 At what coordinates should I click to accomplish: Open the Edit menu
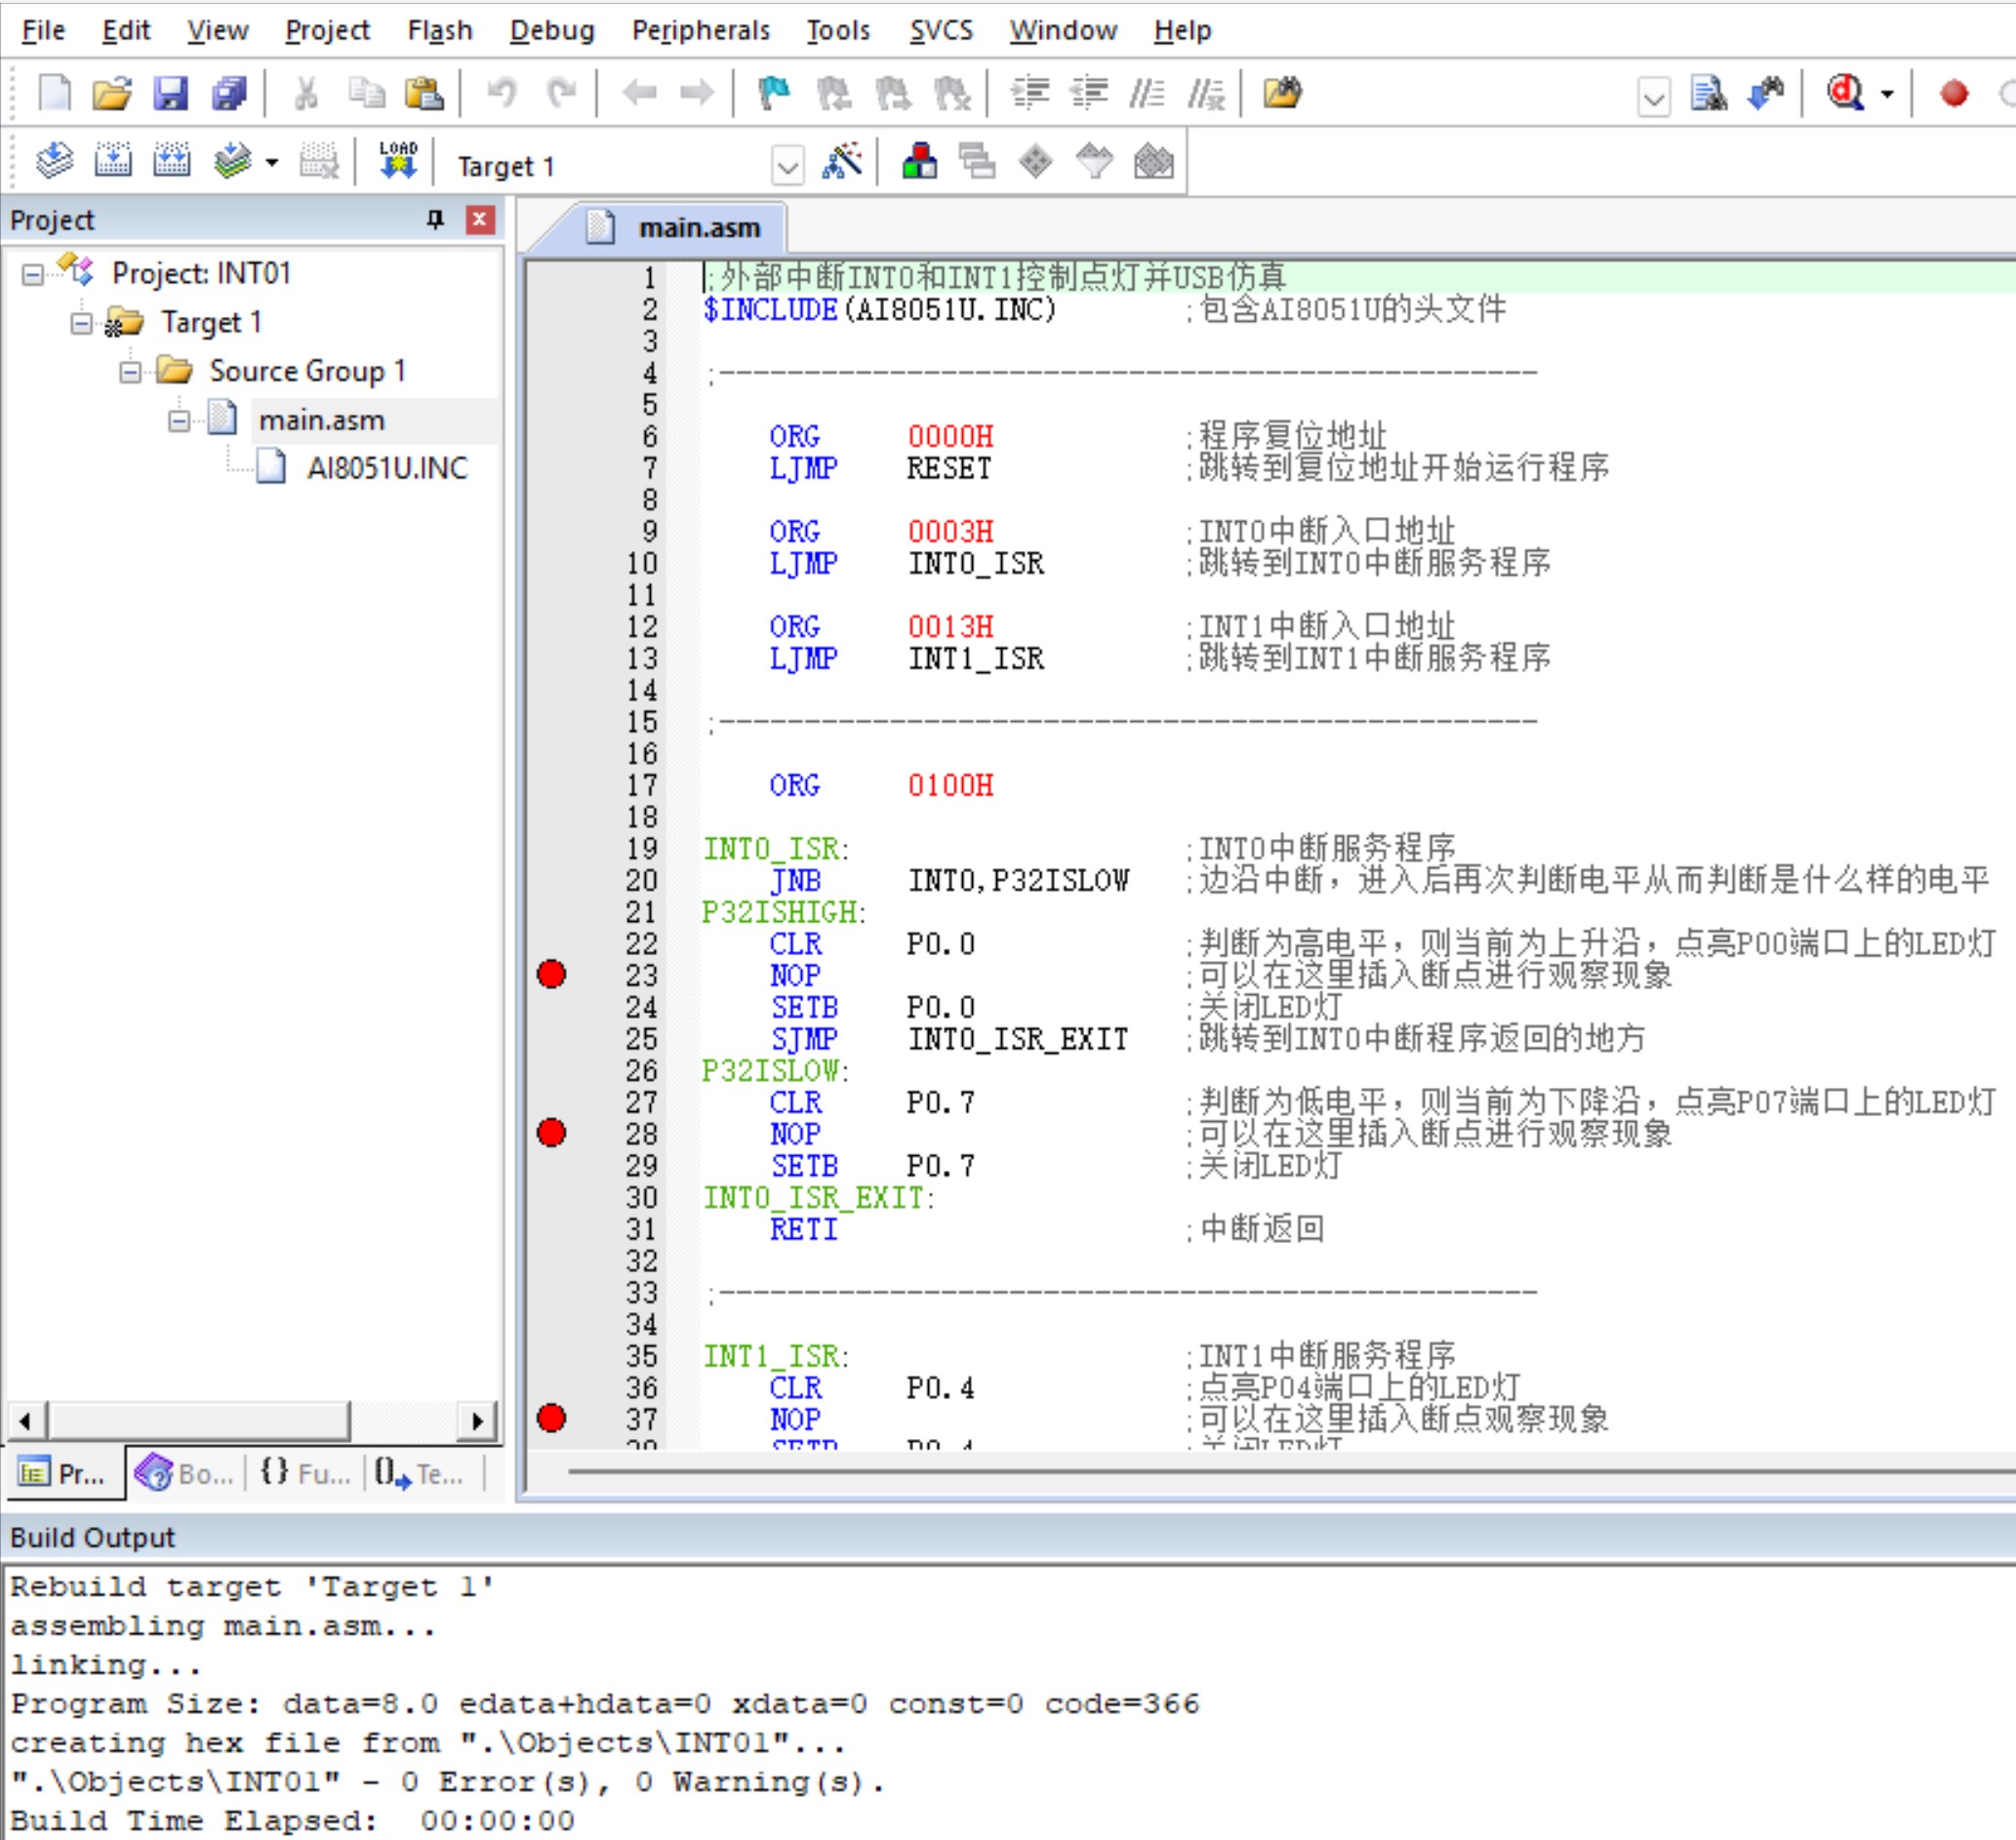tap(126, 30)
